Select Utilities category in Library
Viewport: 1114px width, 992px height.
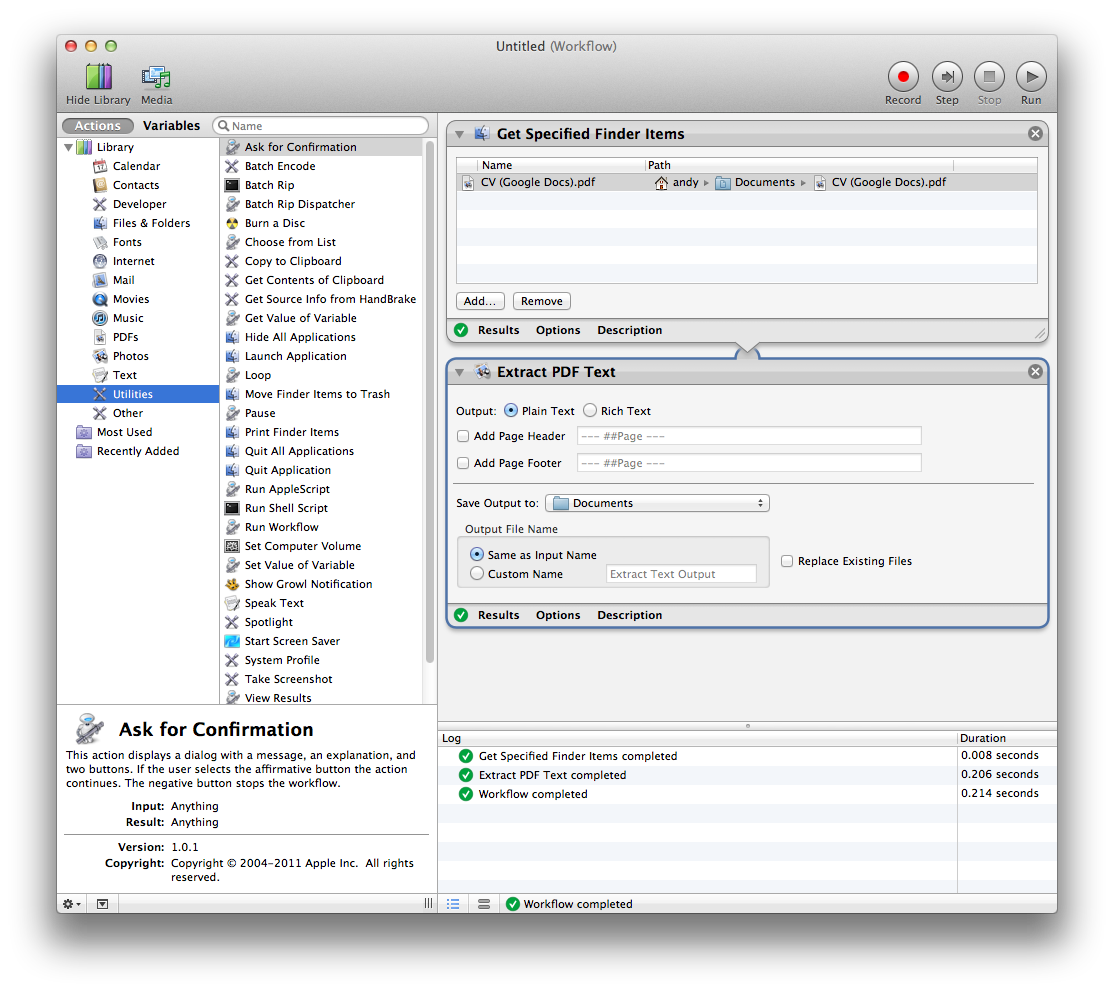(x=138, y=394)
